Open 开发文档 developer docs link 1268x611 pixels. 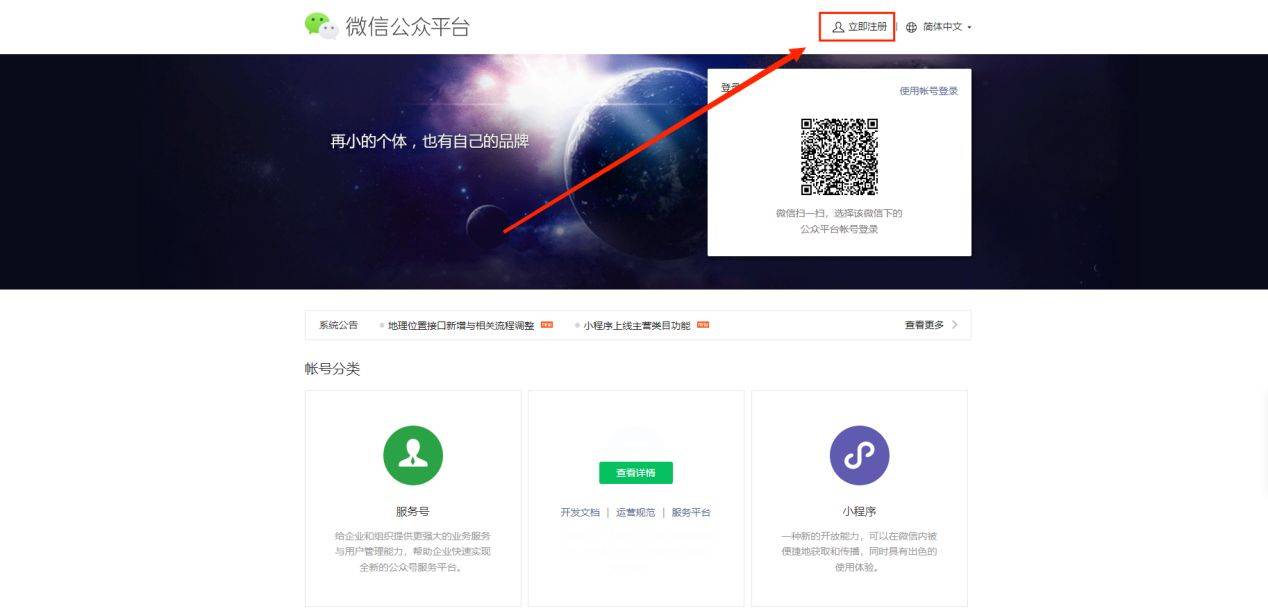click(x=580, y=512)
